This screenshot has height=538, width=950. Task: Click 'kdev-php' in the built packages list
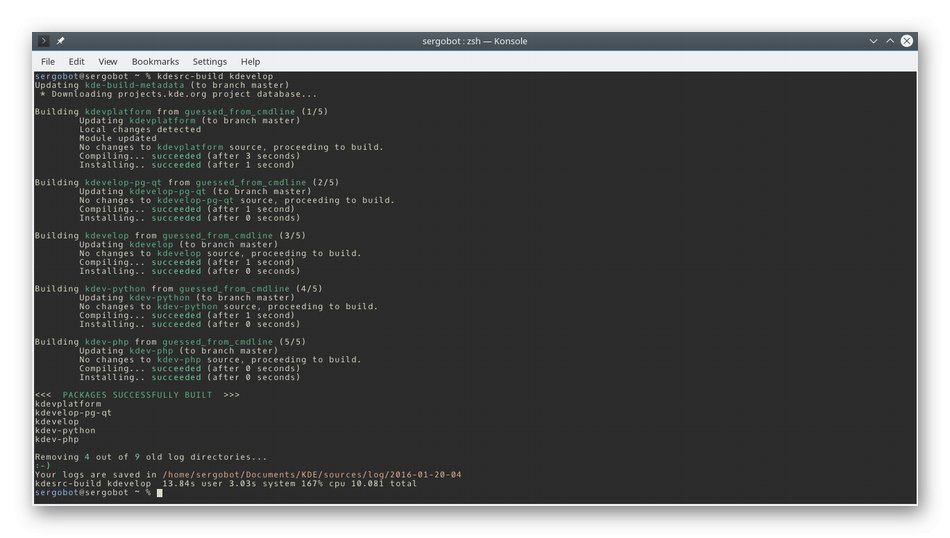click(x=57, y=439)
